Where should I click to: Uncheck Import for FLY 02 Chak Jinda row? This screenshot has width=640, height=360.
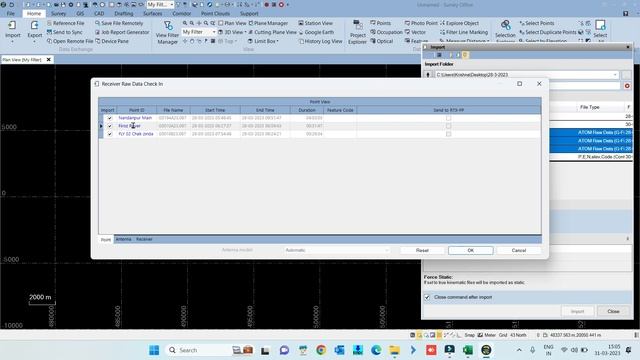[109, 134]
